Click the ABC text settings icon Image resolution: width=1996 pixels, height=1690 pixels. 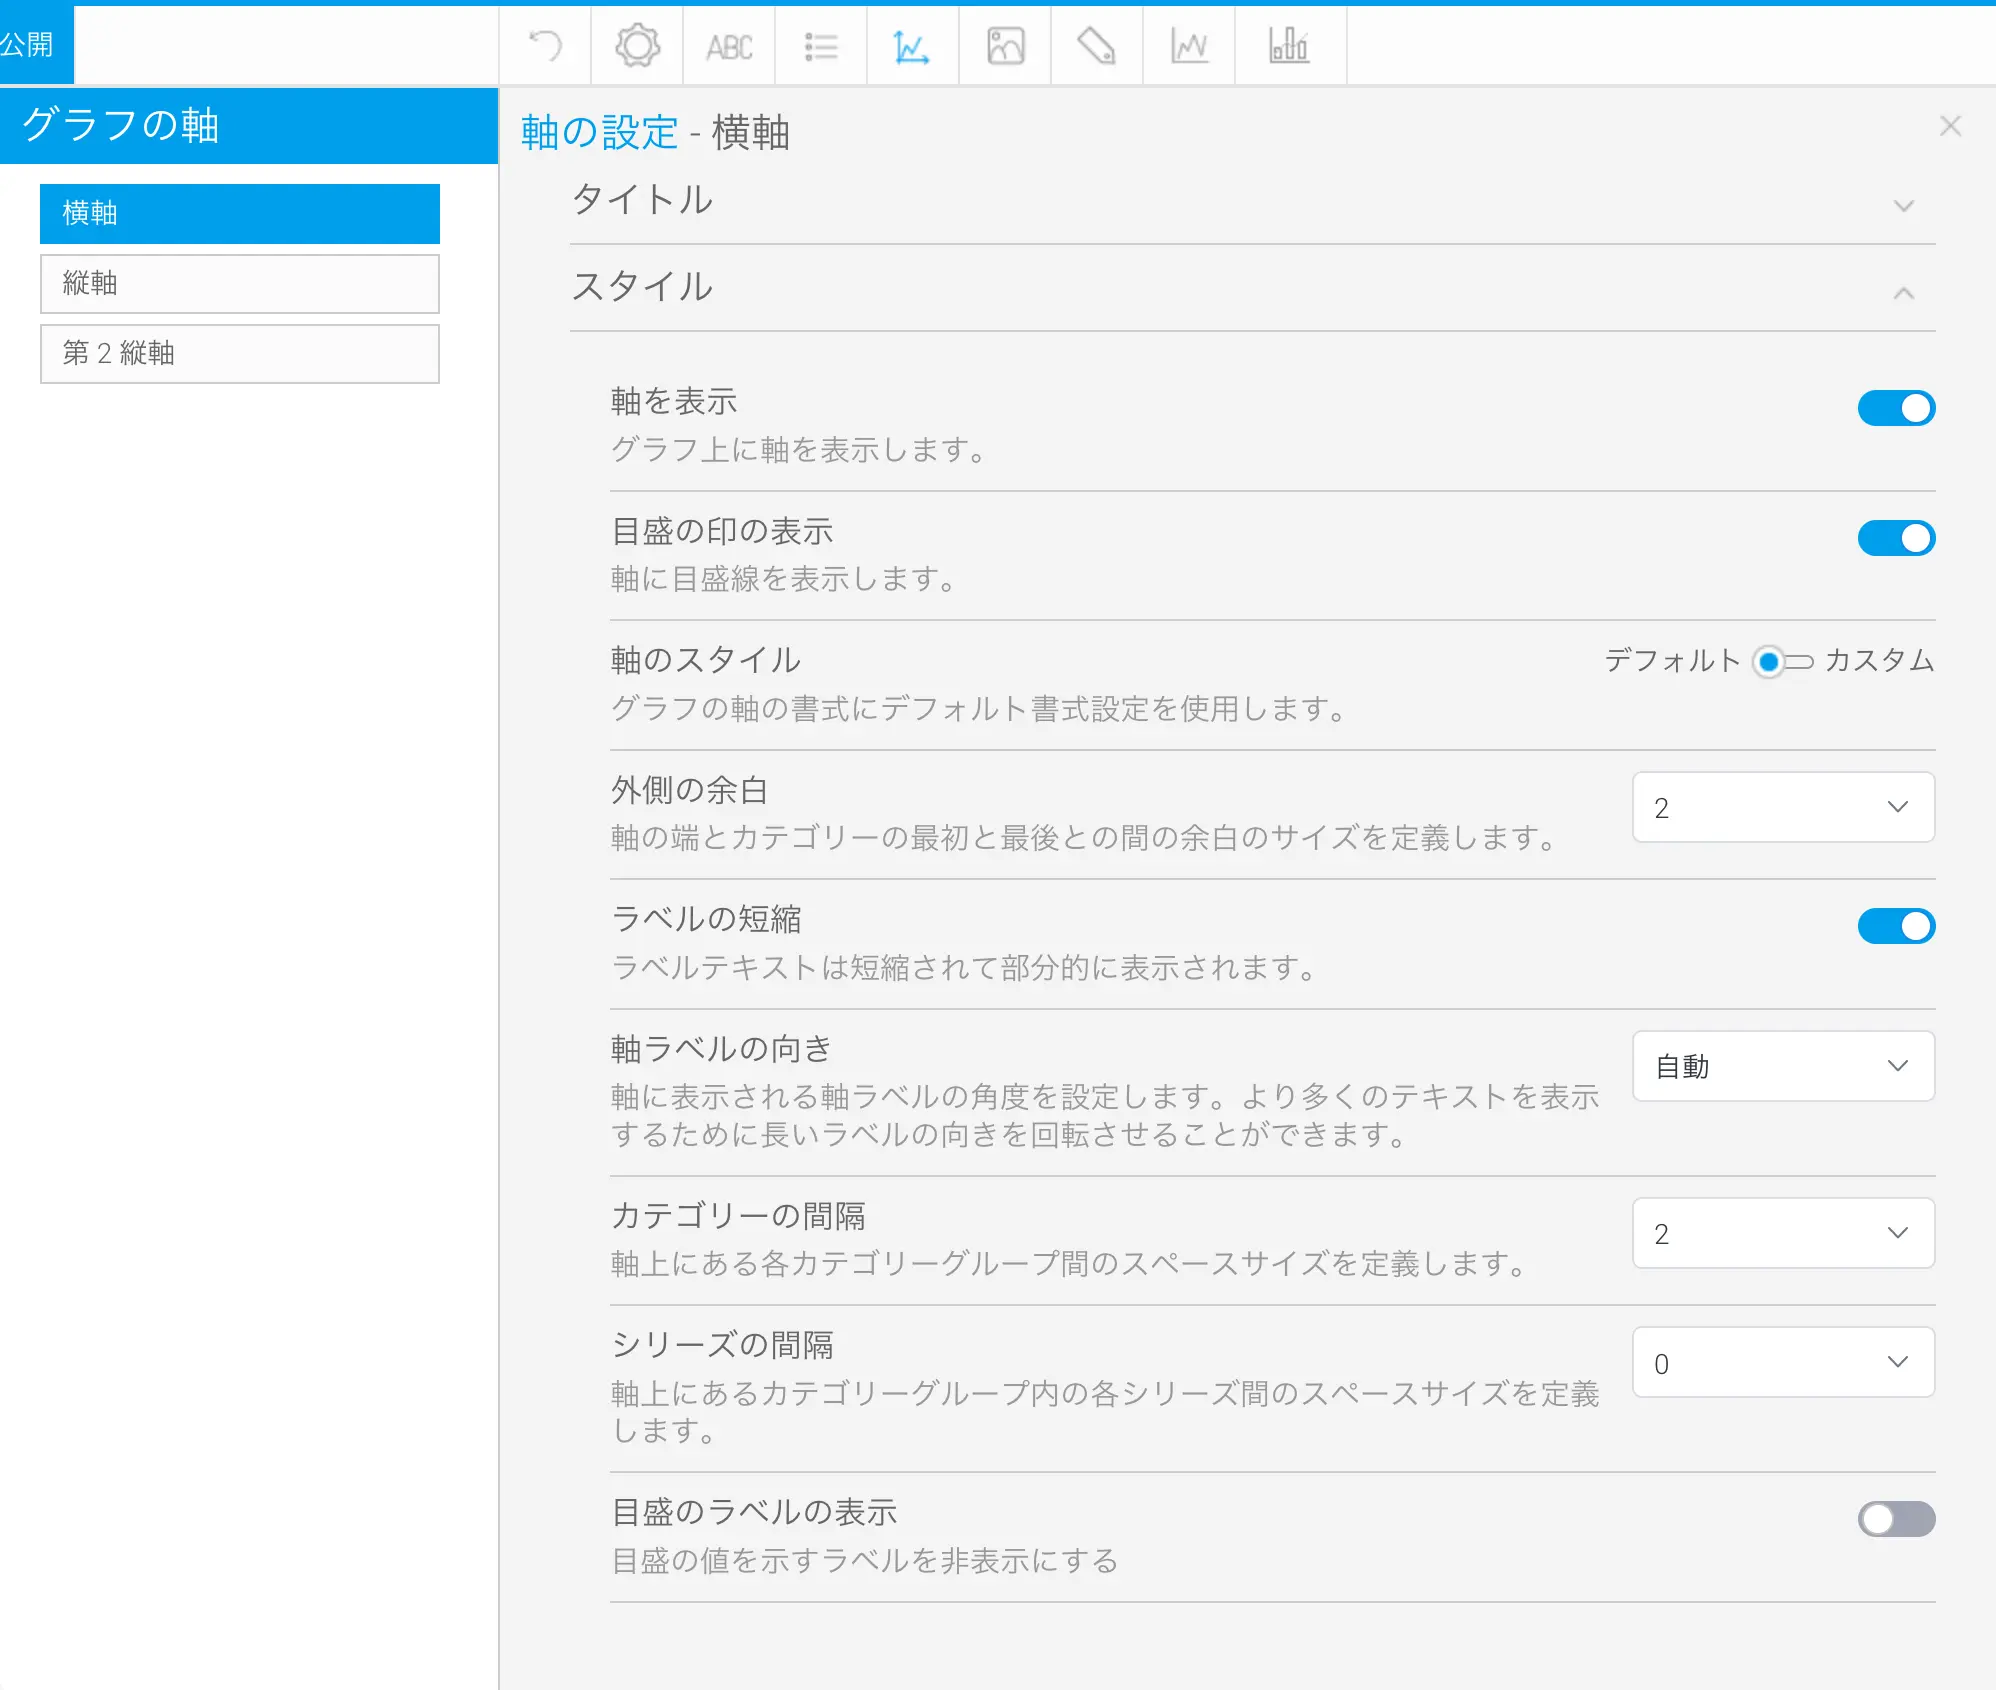tap(729, 47)
